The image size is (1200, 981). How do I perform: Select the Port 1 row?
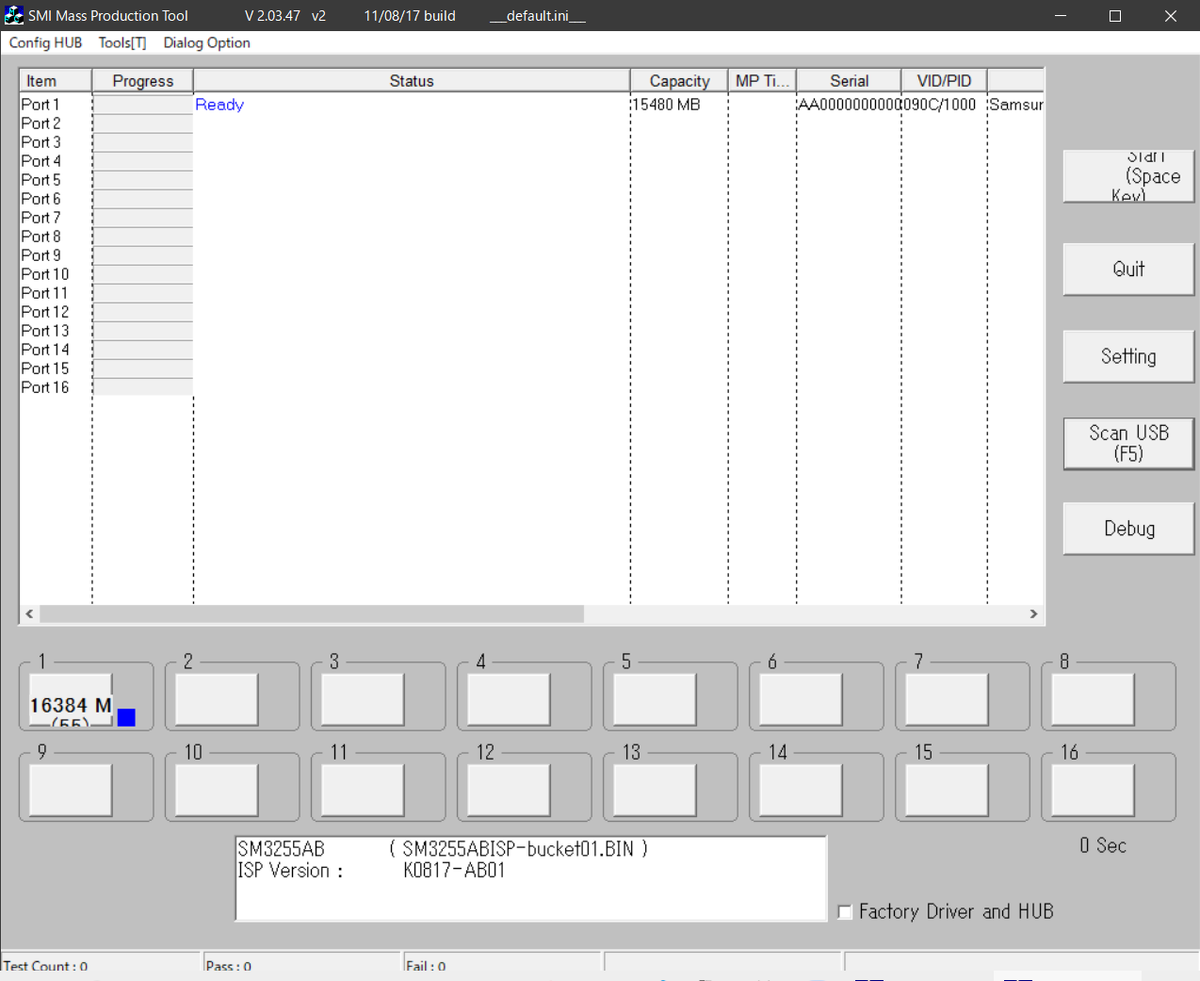point(532,104)
